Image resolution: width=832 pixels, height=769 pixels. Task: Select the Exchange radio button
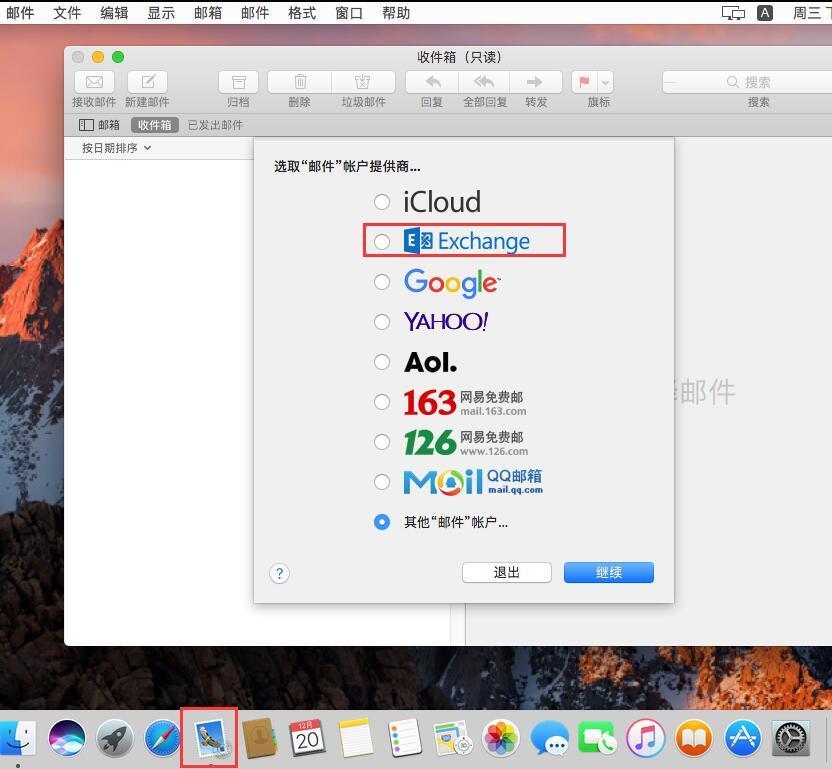pos(382,241)
